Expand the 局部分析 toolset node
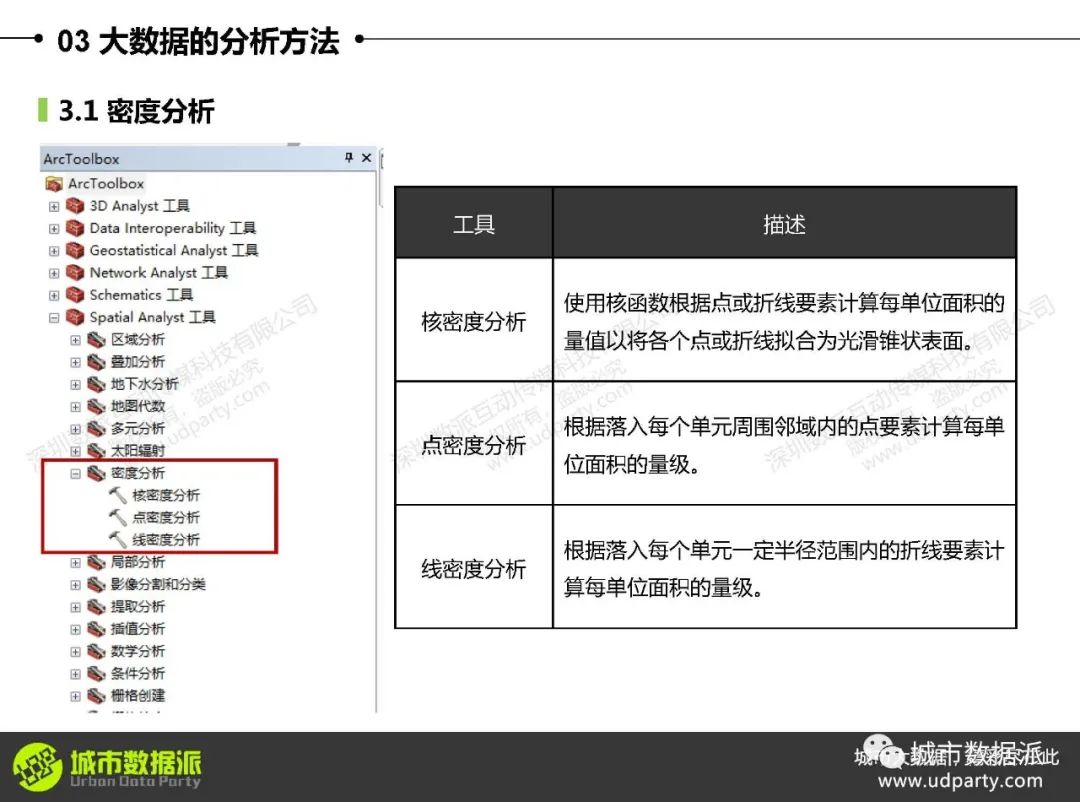Image resolution: width=1080 pixels, height=802 pixels. [x=76, y=563]
